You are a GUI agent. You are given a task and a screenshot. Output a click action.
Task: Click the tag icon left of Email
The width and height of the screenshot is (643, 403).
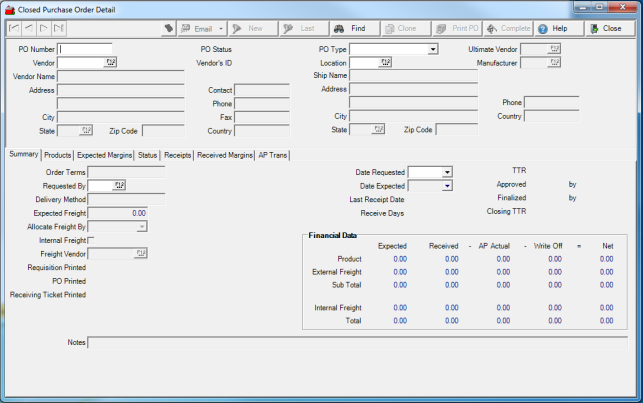(x=170, y=29)
